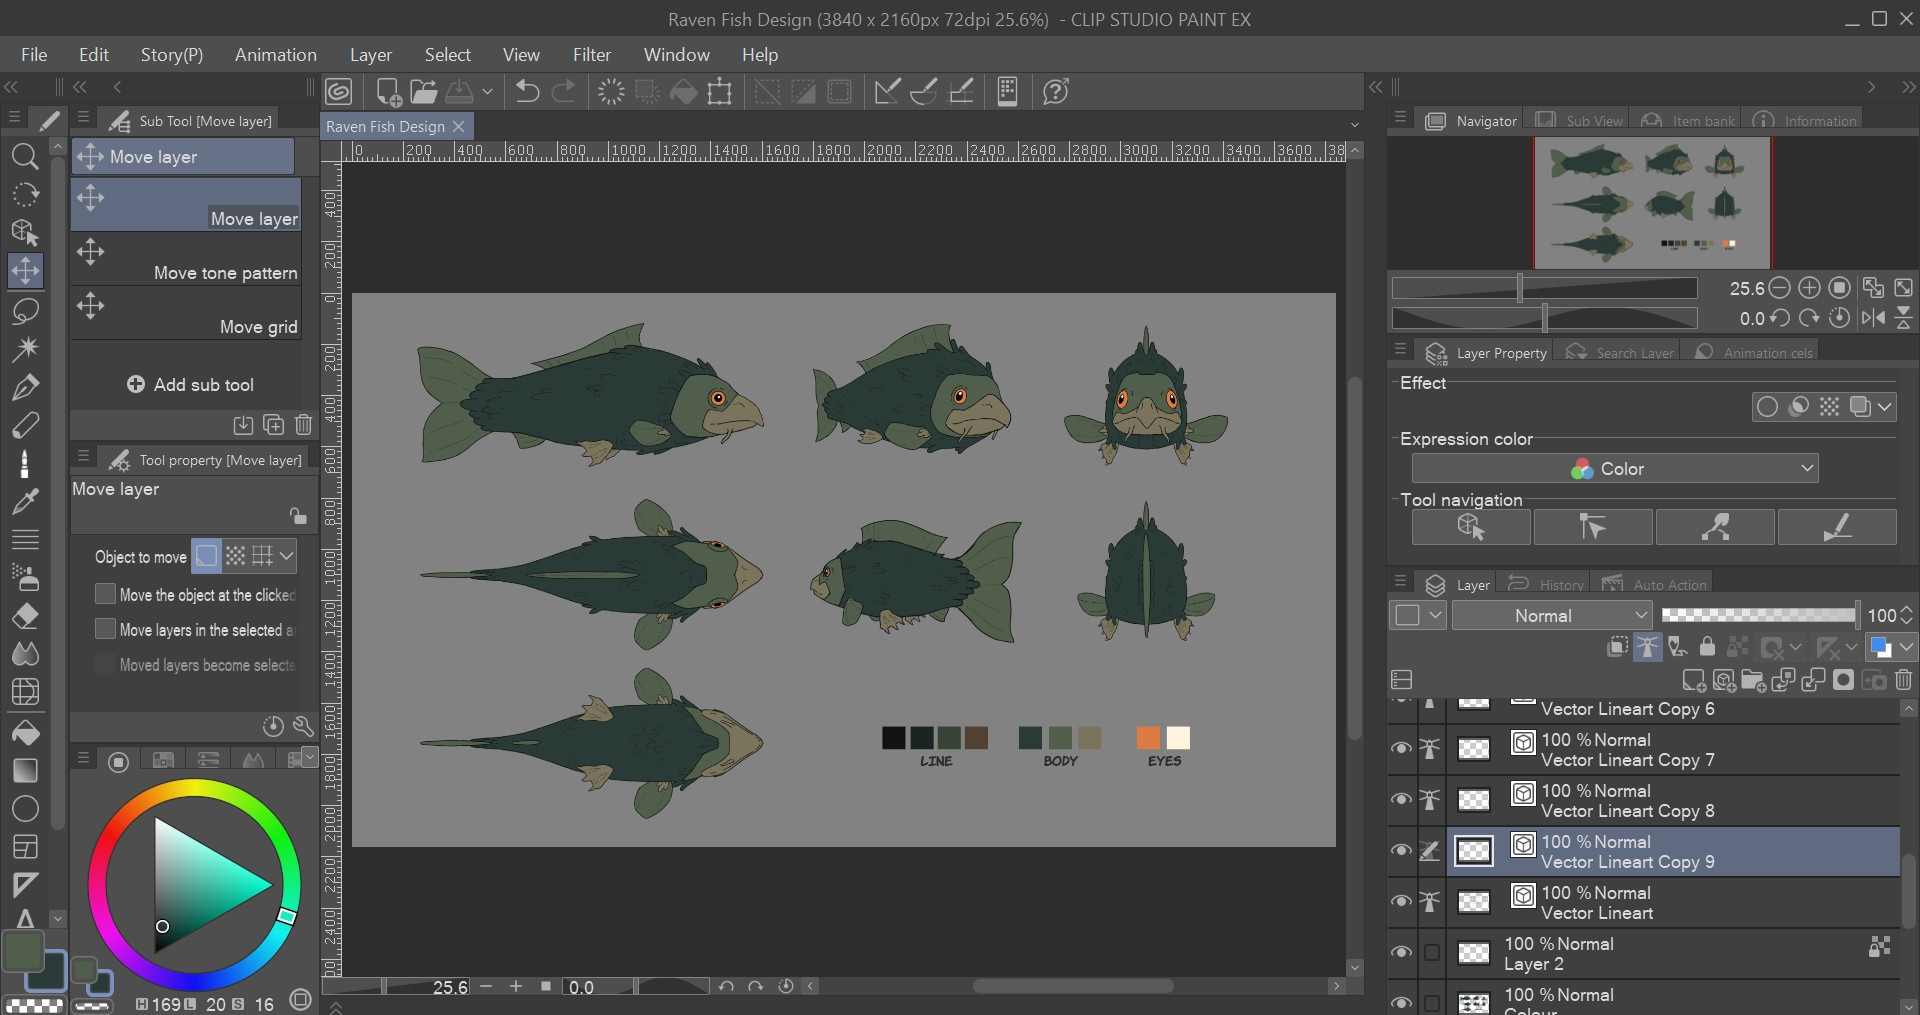Image resolution: width=1920 pixels, height=1015 pixels.
Task: Choose the Move tone pattern sub tool
Action: pyautogui.click(x=186, y=260)
